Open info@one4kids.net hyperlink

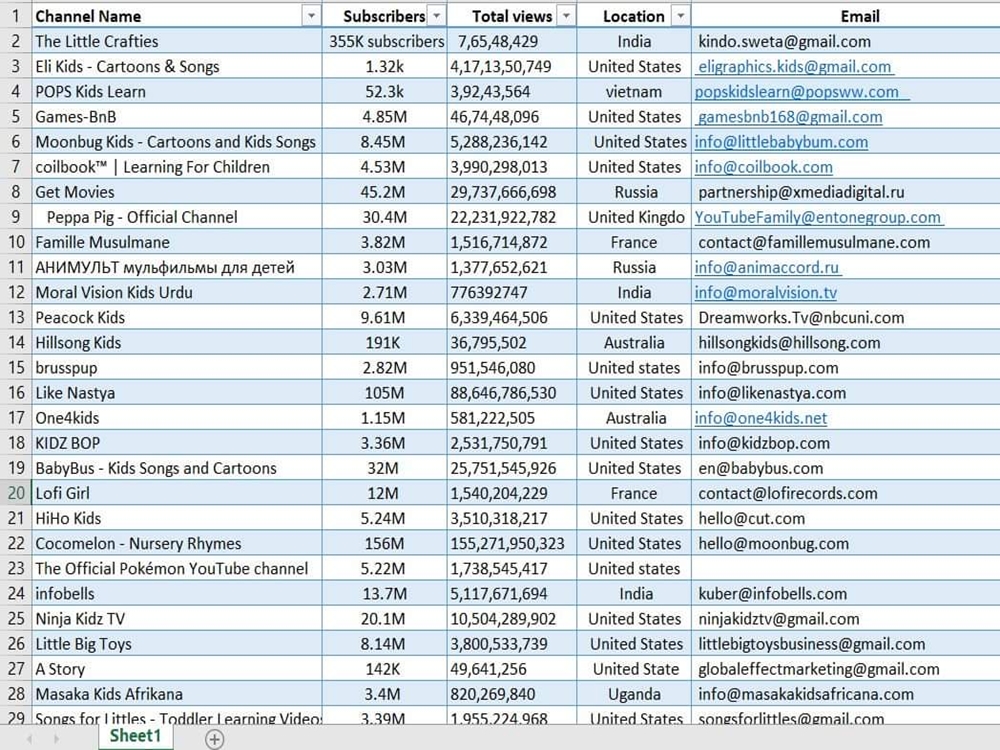point(761,418)
